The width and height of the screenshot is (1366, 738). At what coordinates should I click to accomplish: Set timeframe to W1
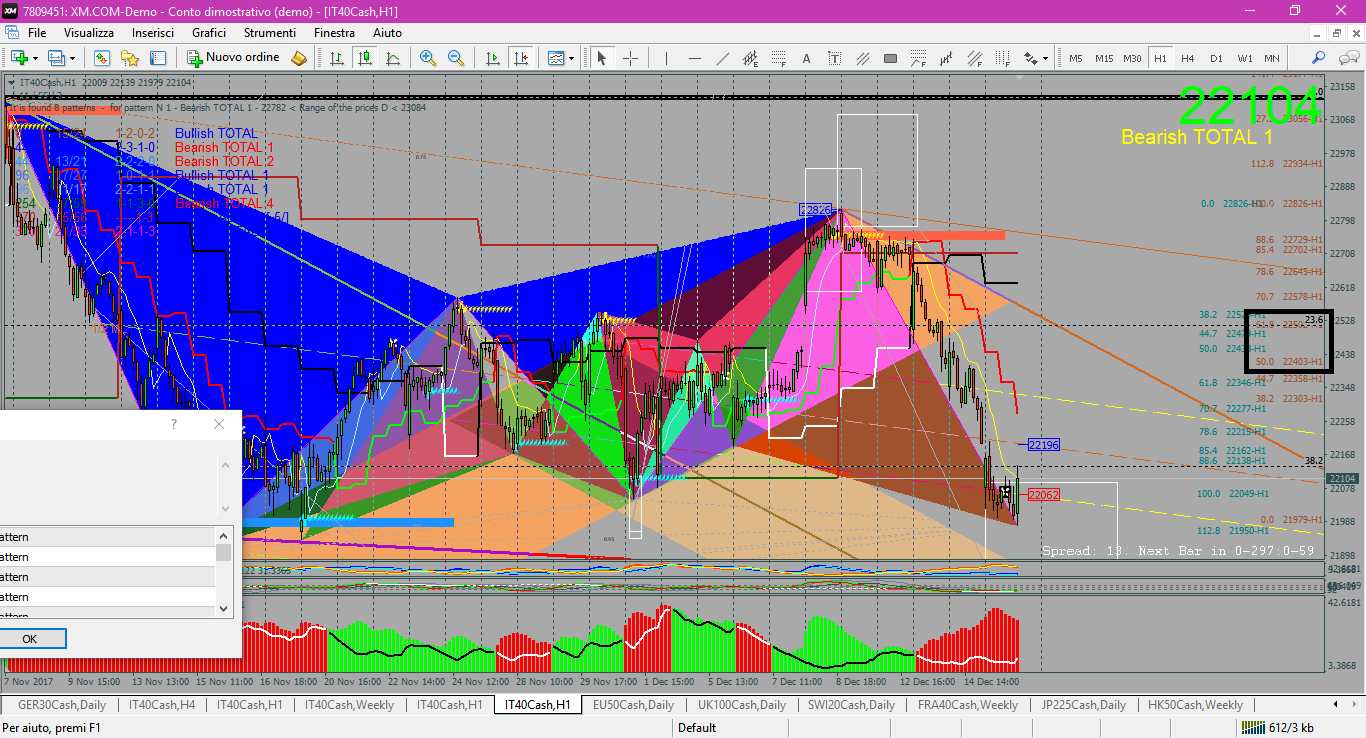click(1244, 58)
